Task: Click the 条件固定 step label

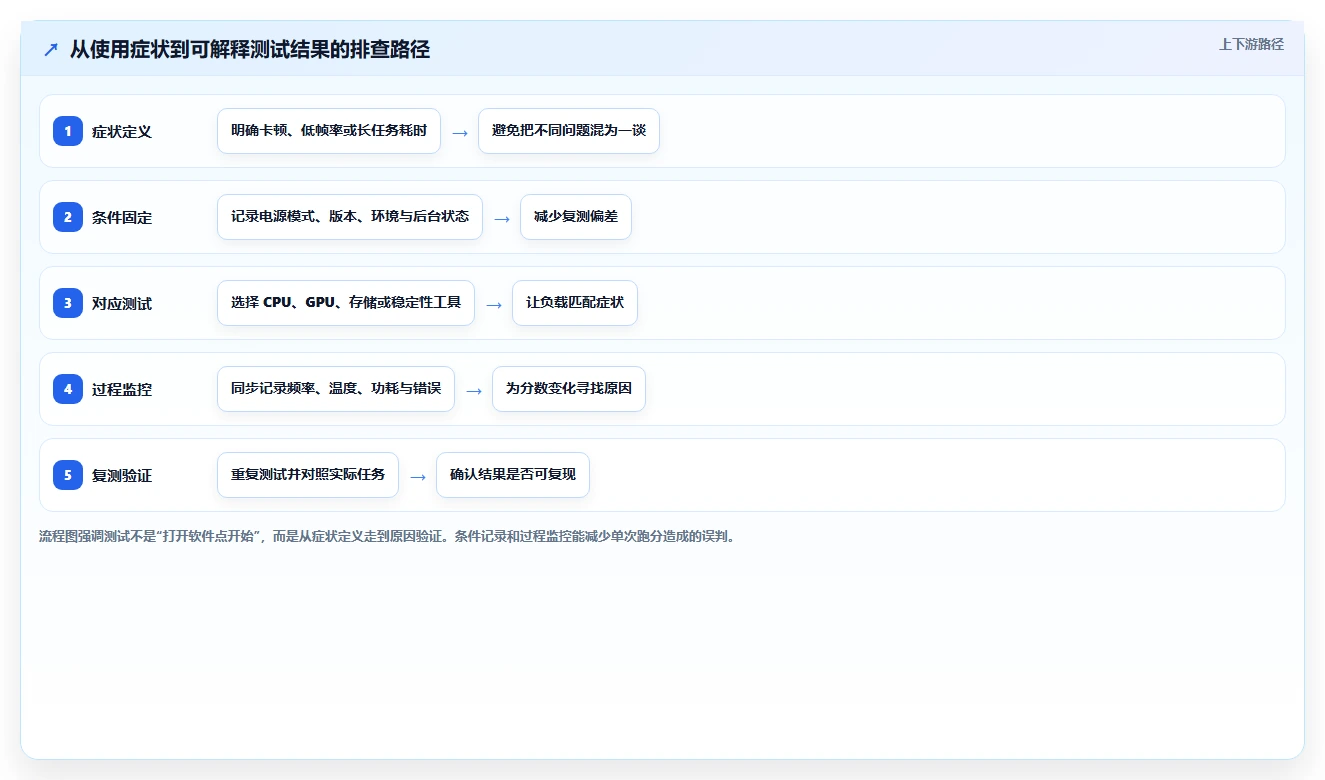Action: (122, 217)
